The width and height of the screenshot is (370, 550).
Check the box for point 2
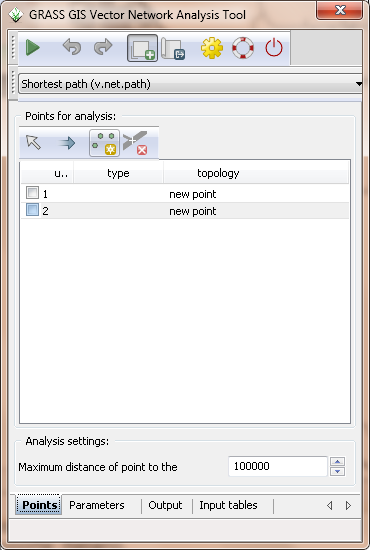[32, 210]
